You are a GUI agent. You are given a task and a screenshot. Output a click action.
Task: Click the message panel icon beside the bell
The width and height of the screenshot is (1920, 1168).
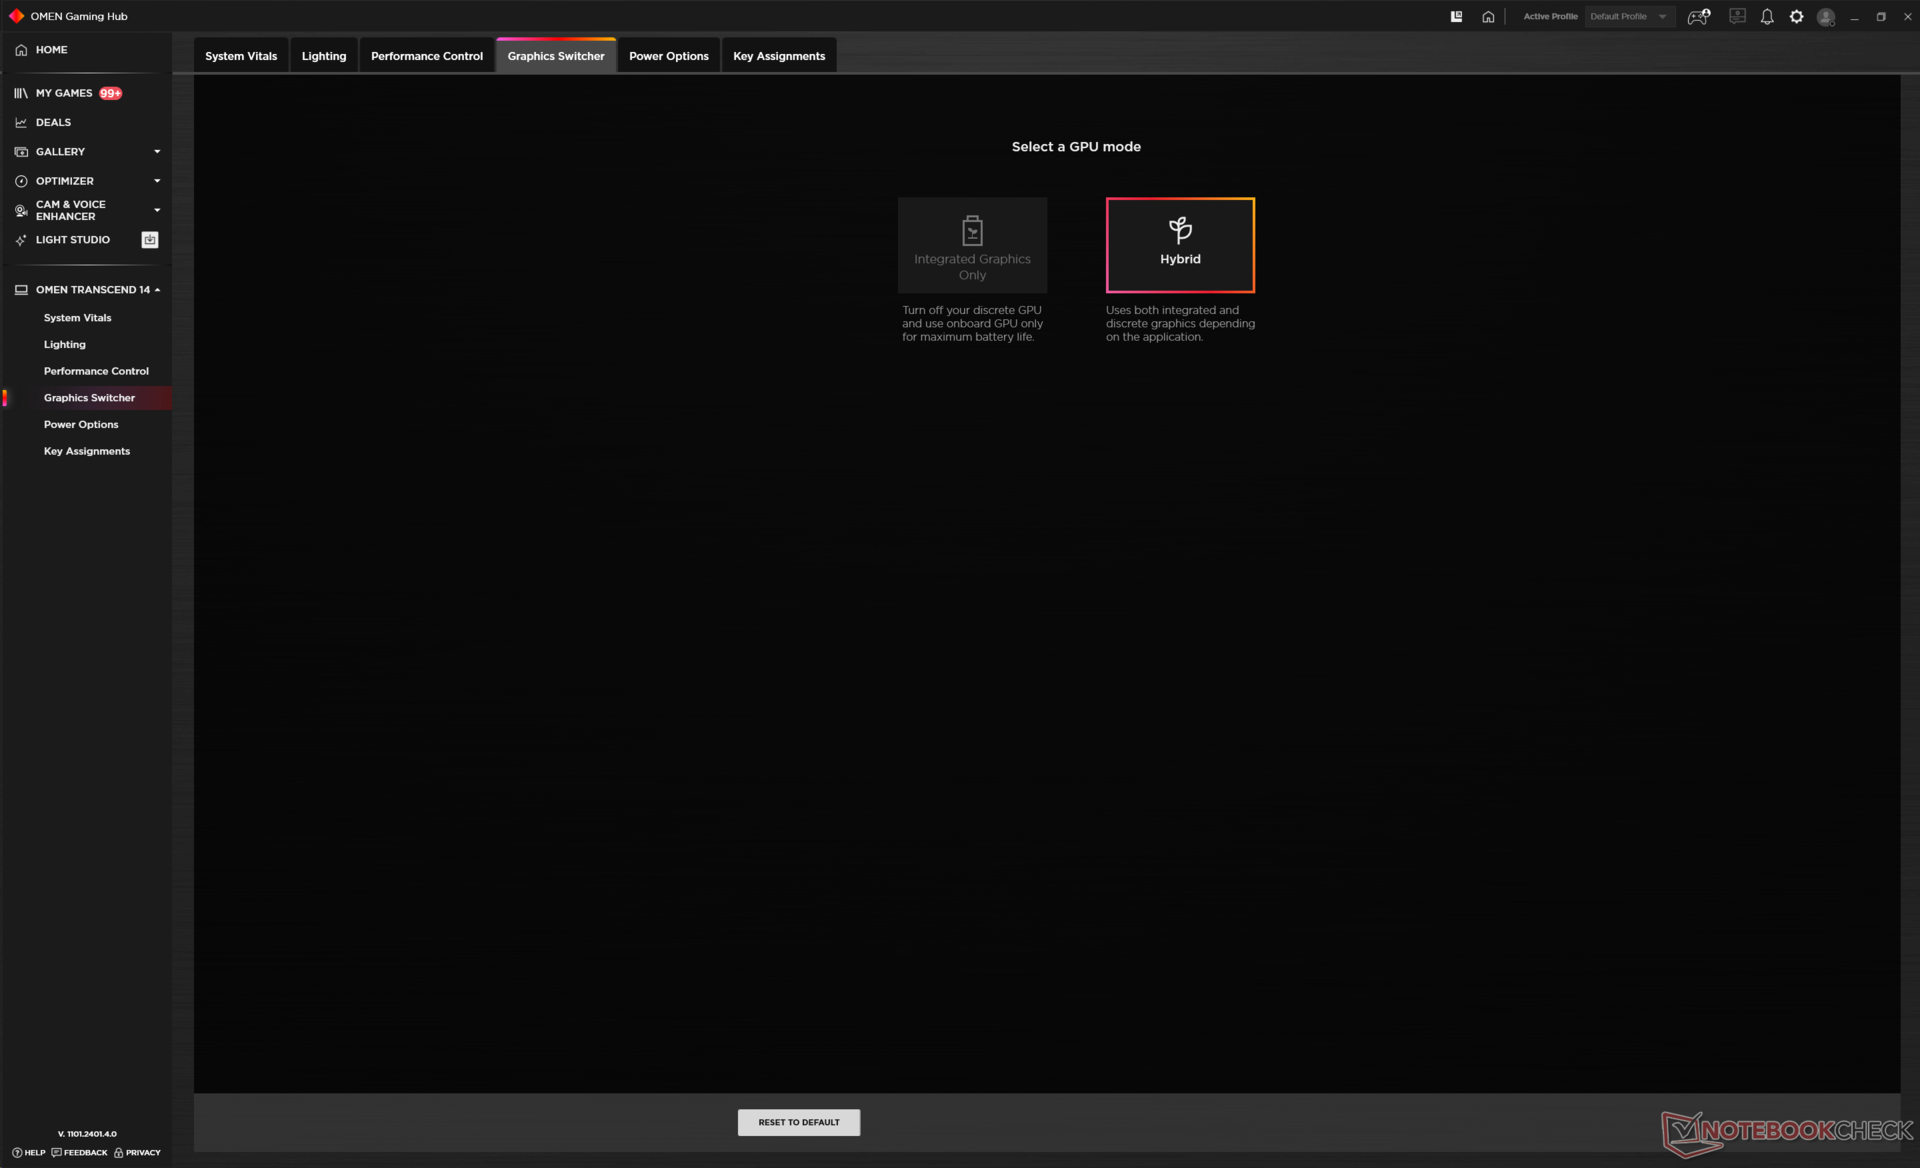point(1737,17)
